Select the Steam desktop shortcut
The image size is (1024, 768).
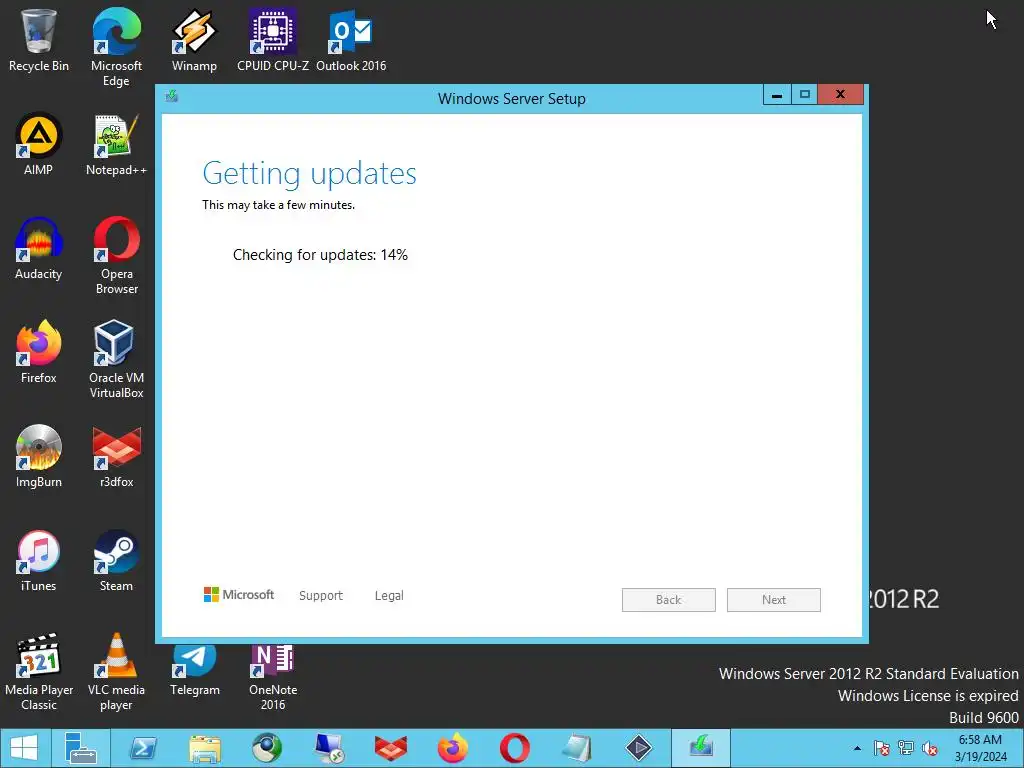coord(116,561)
